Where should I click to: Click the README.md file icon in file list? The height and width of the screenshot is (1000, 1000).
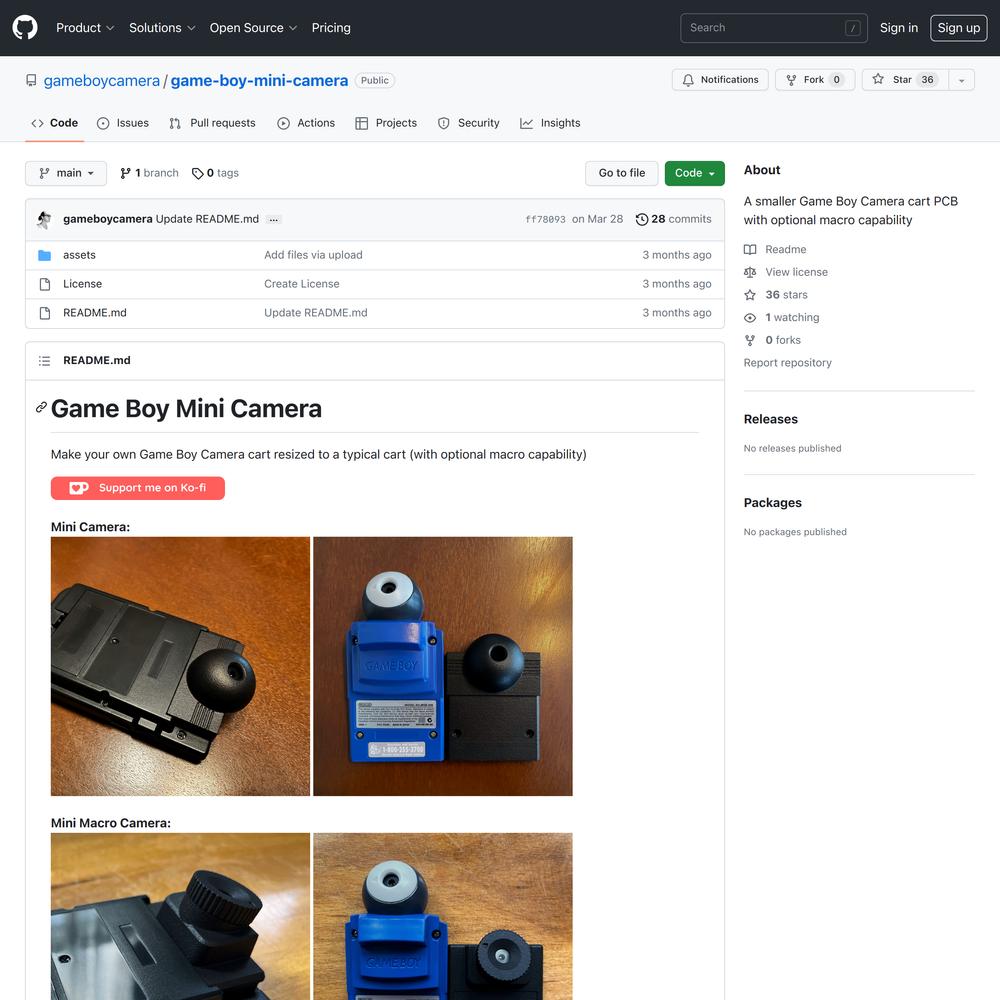tap(45, 313)
